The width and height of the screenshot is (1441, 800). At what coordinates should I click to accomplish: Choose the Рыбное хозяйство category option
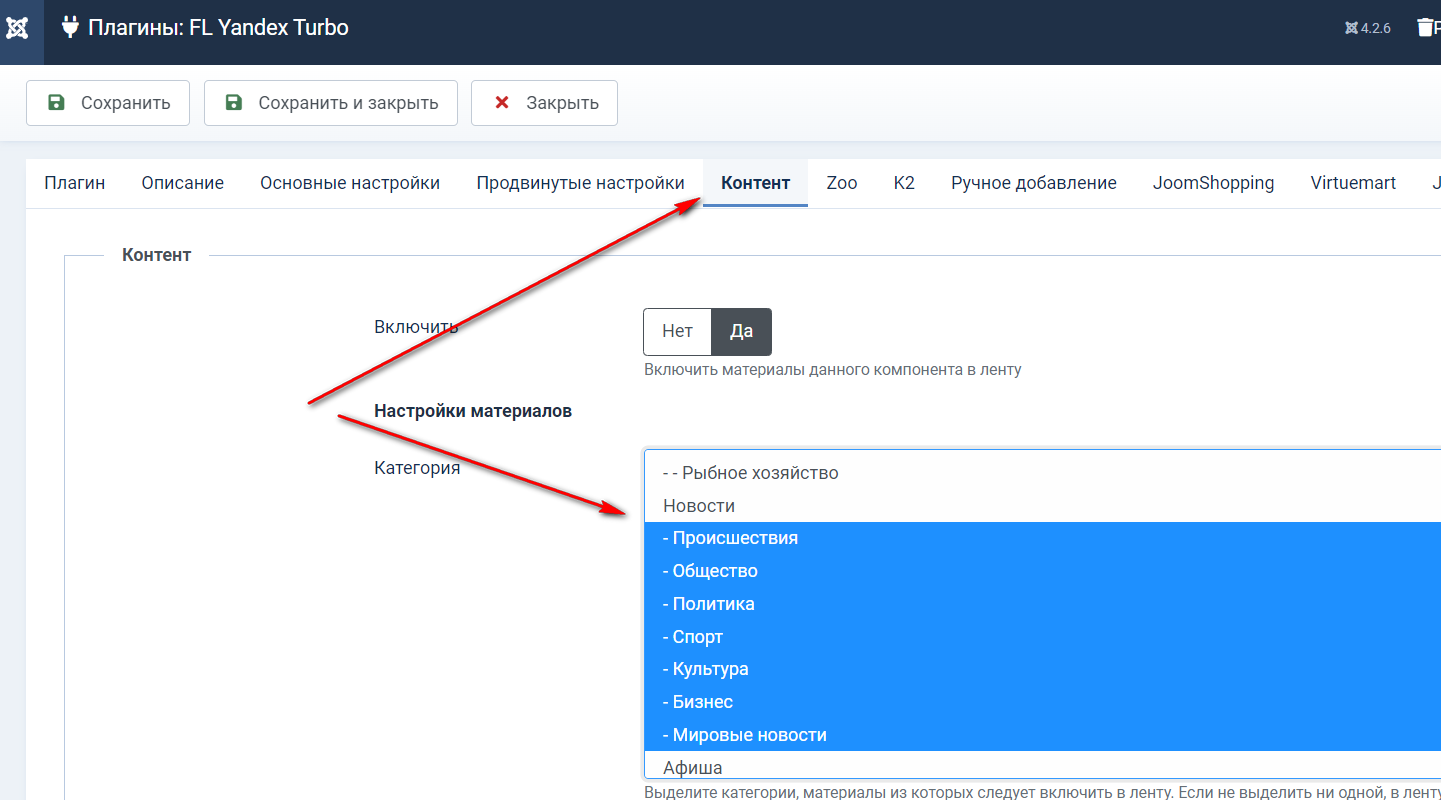click(x=750, y=473)
